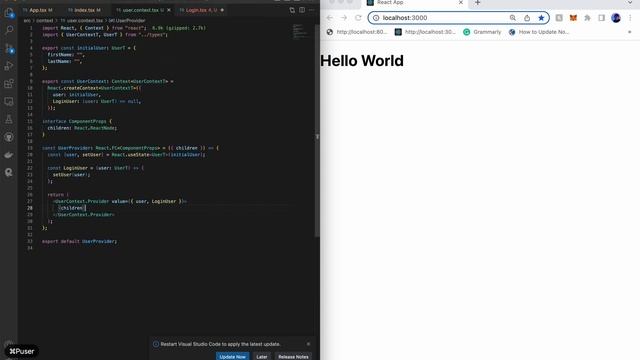Screen dimensions: 640x360
Task: Open the Docker whale view
Action: (x=9, y=155)
